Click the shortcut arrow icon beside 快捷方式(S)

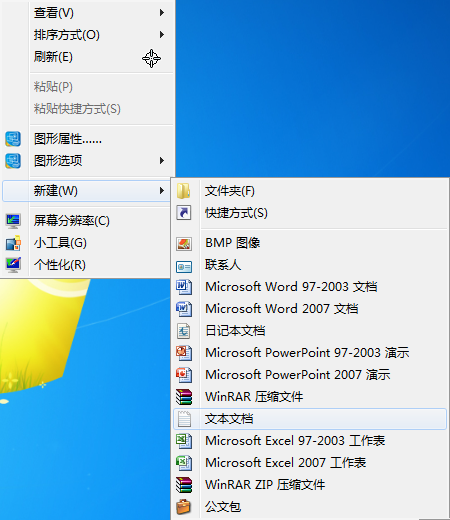coord(184,213)
